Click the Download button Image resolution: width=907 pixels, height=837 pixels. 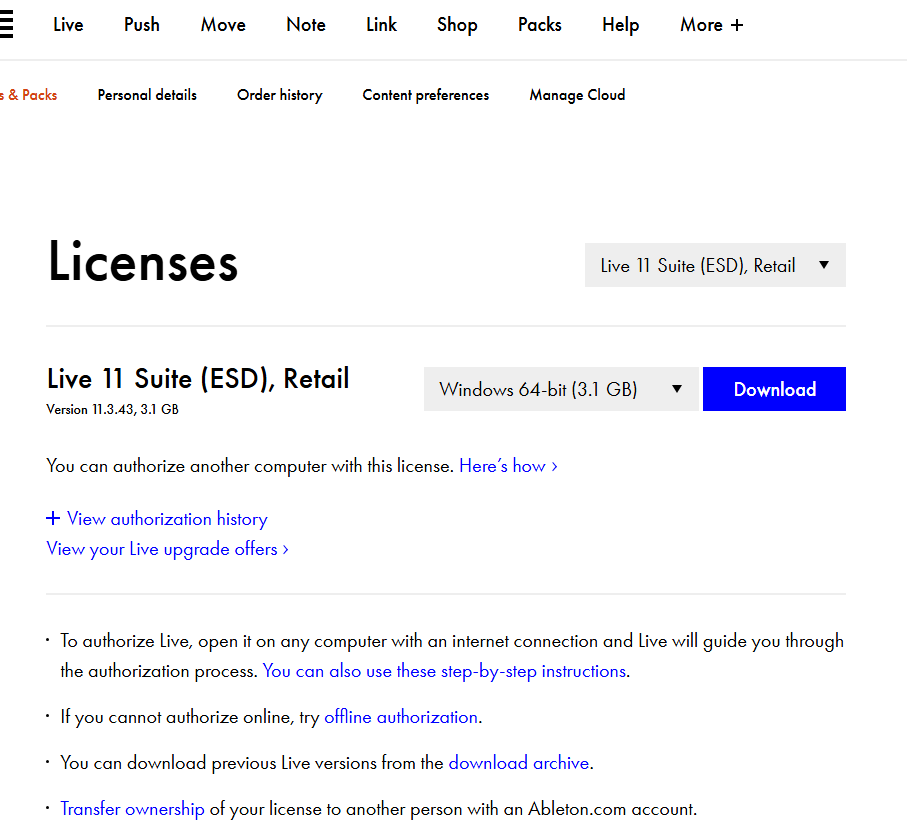pos(774,389)
